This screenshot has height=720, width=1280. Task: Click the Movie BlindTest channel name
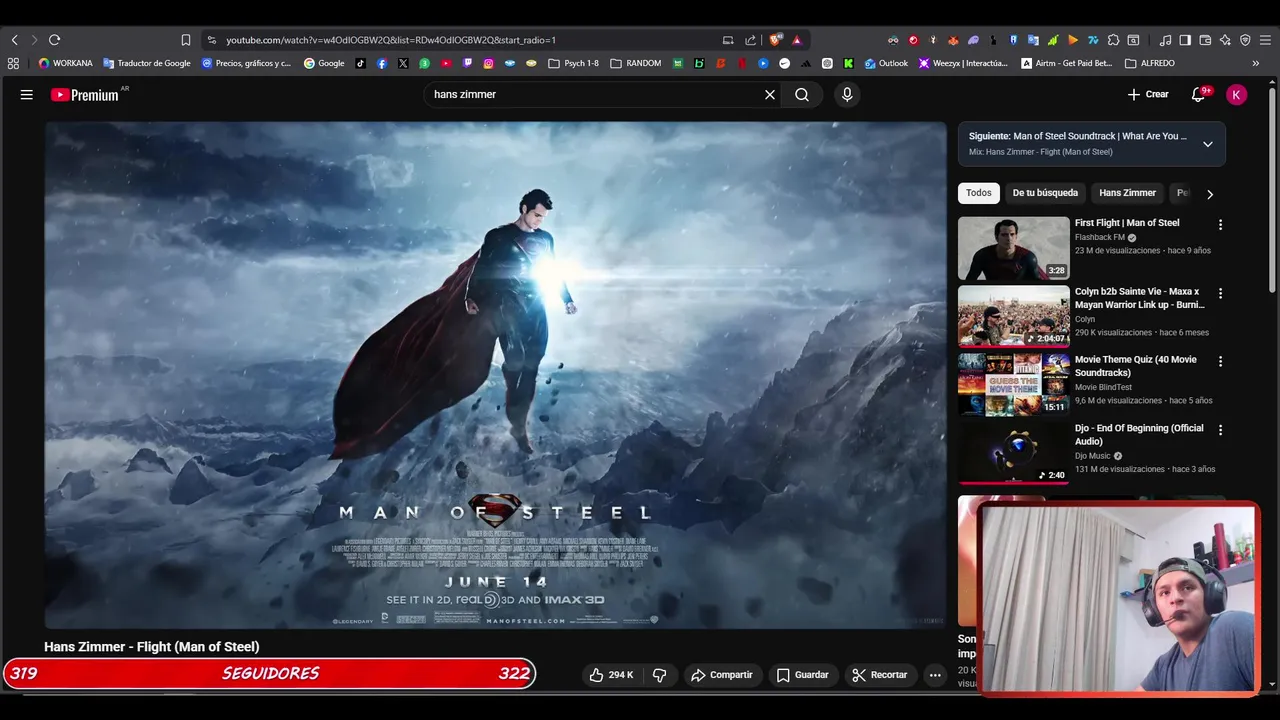[1103, 387]
